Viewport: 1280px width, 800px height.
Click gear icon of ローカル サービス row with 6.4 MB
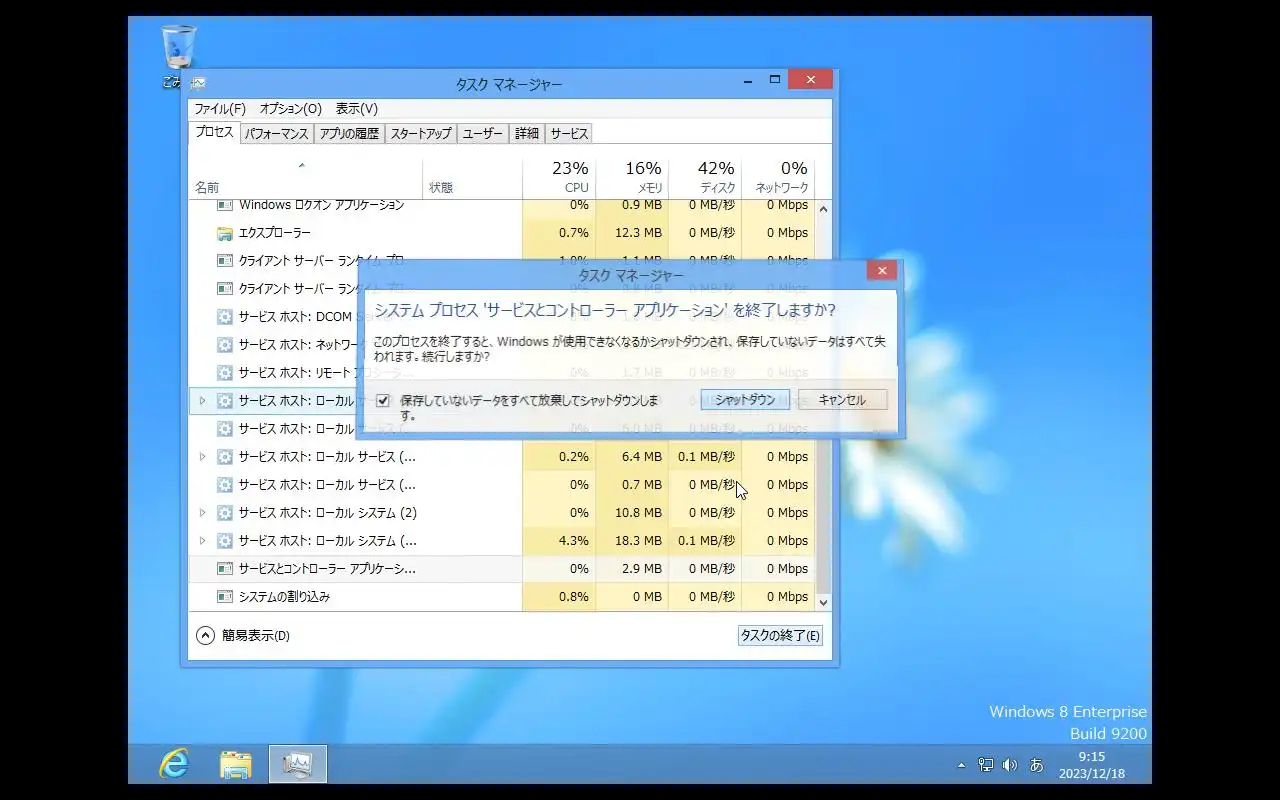click(x=225, y=457)
